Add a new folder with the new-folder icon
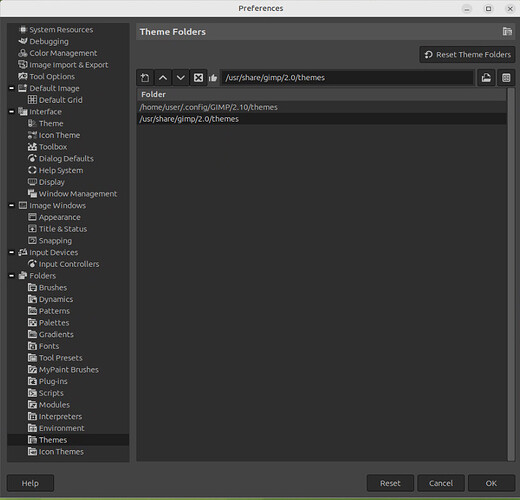Image resolution: width=520 pixels, height=500 pixels. point(145,78)
